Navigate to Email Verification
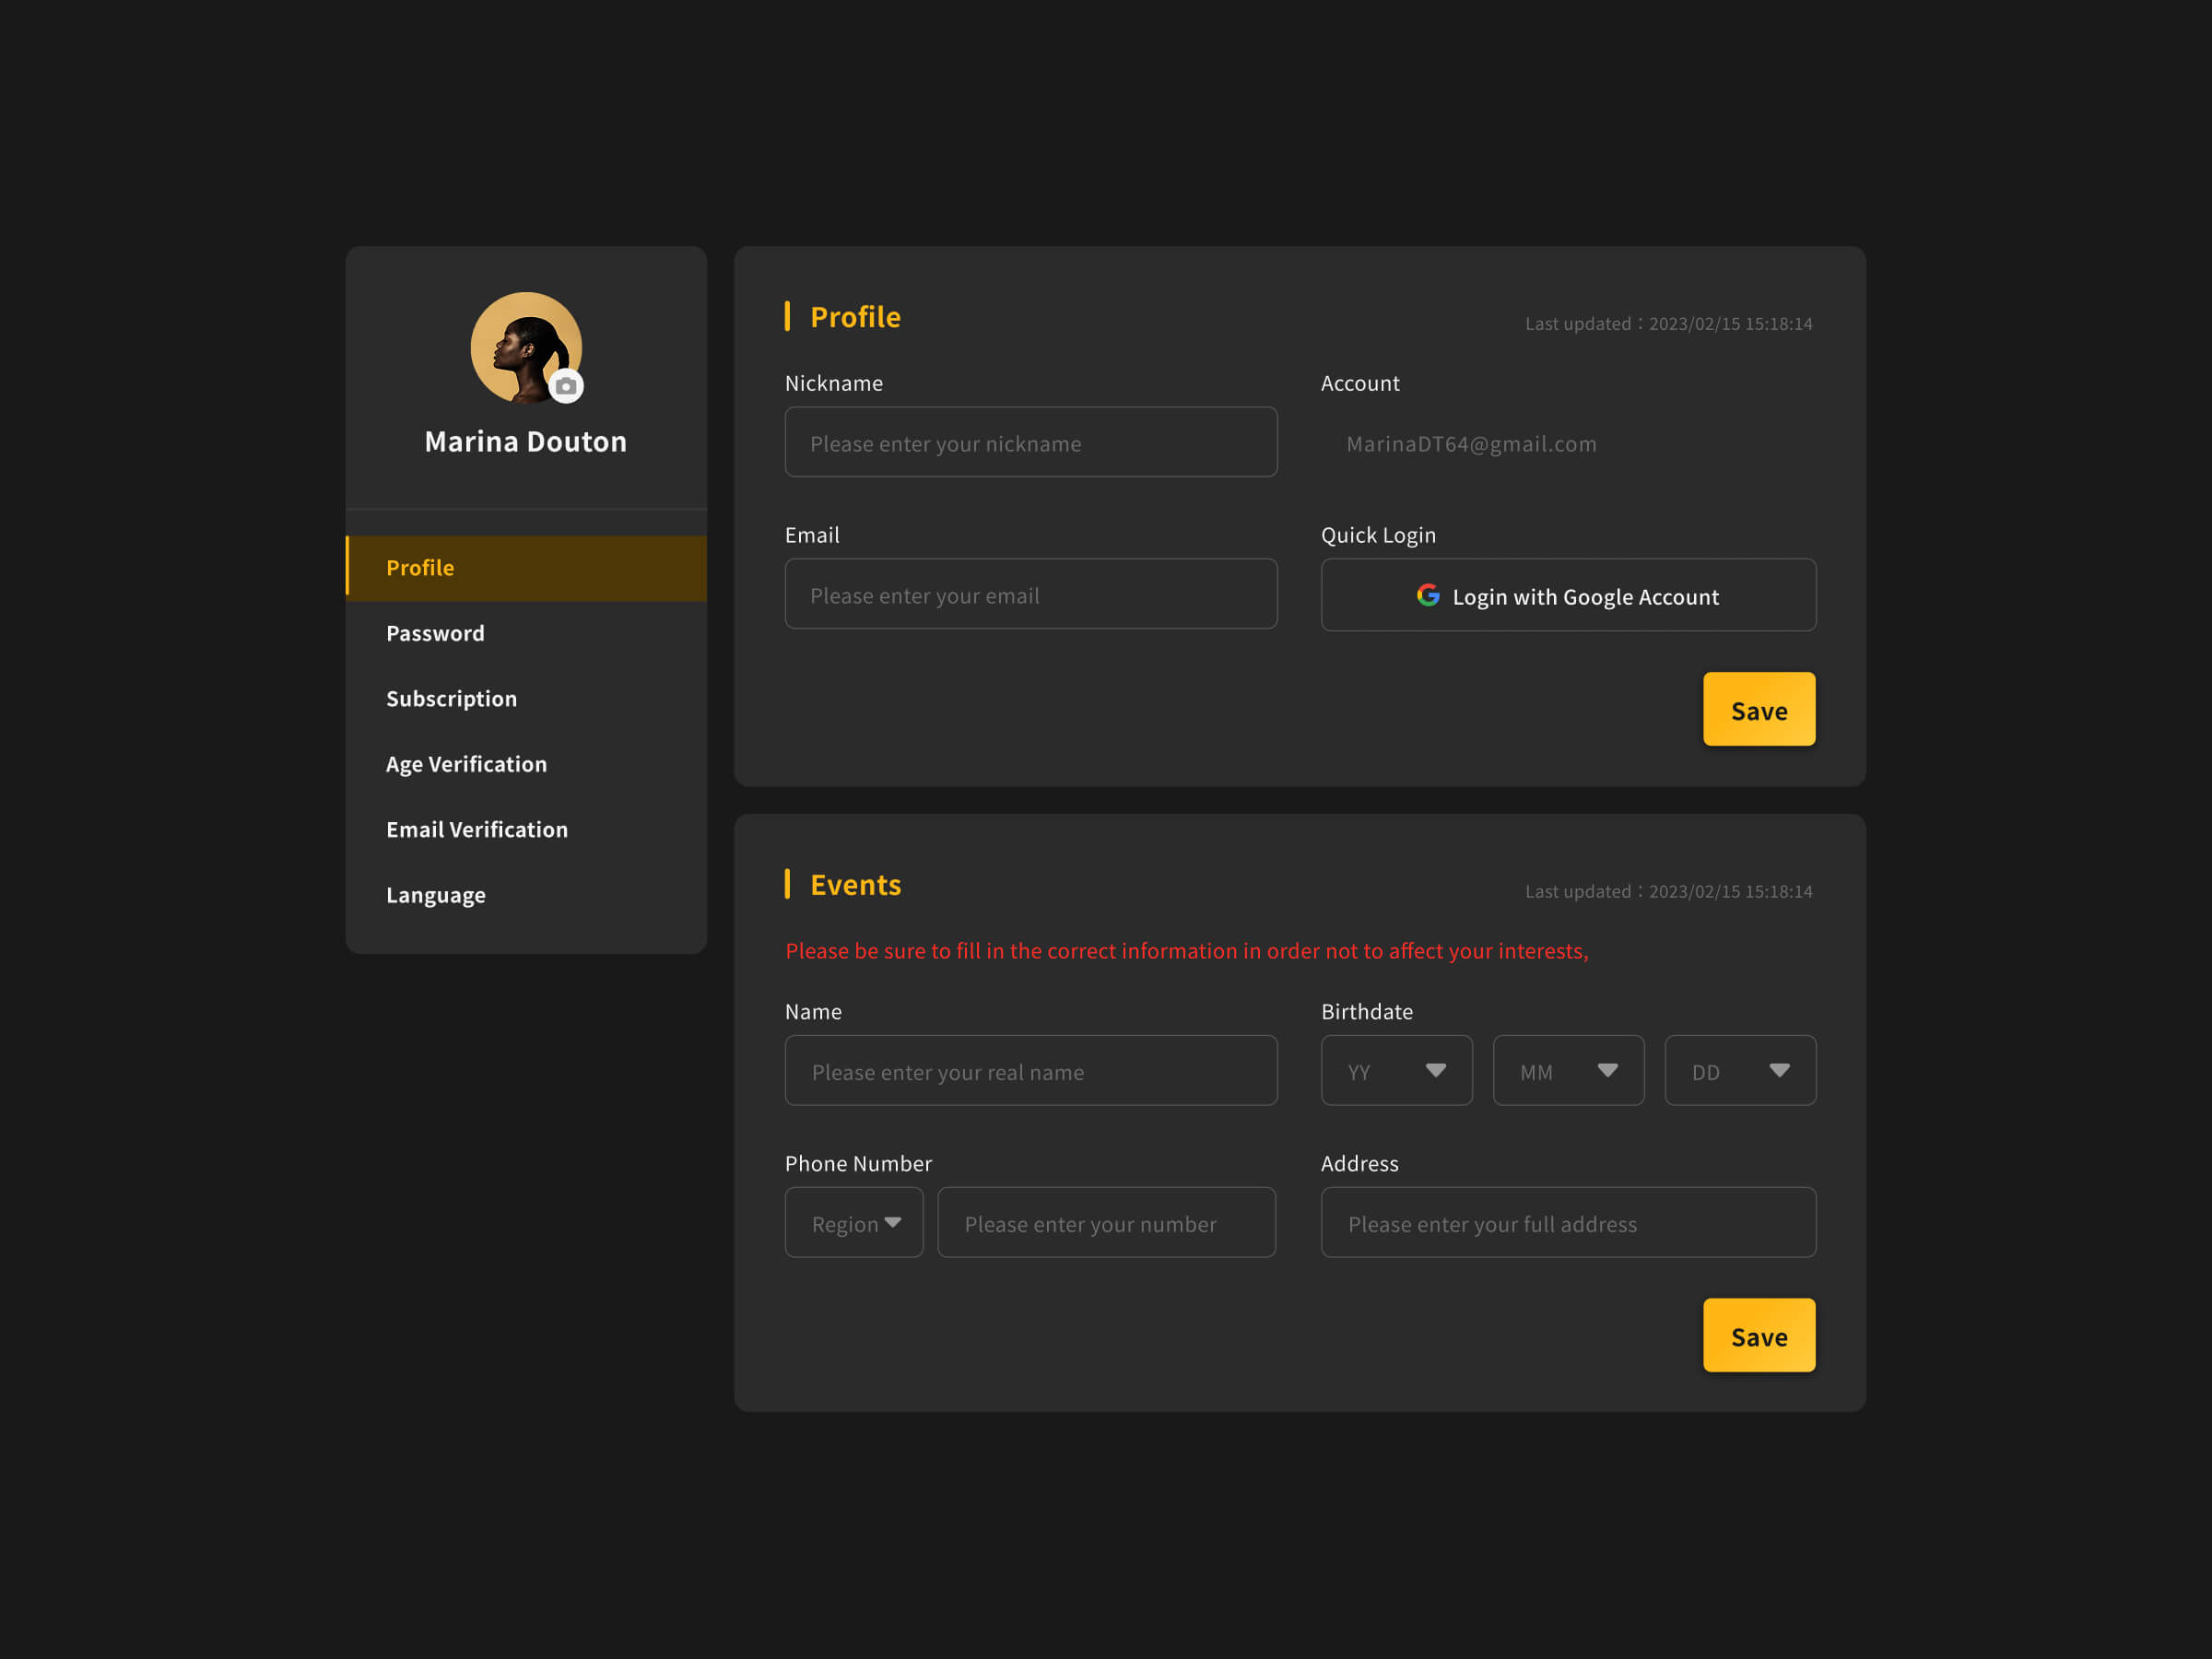 tap(477, 830)
